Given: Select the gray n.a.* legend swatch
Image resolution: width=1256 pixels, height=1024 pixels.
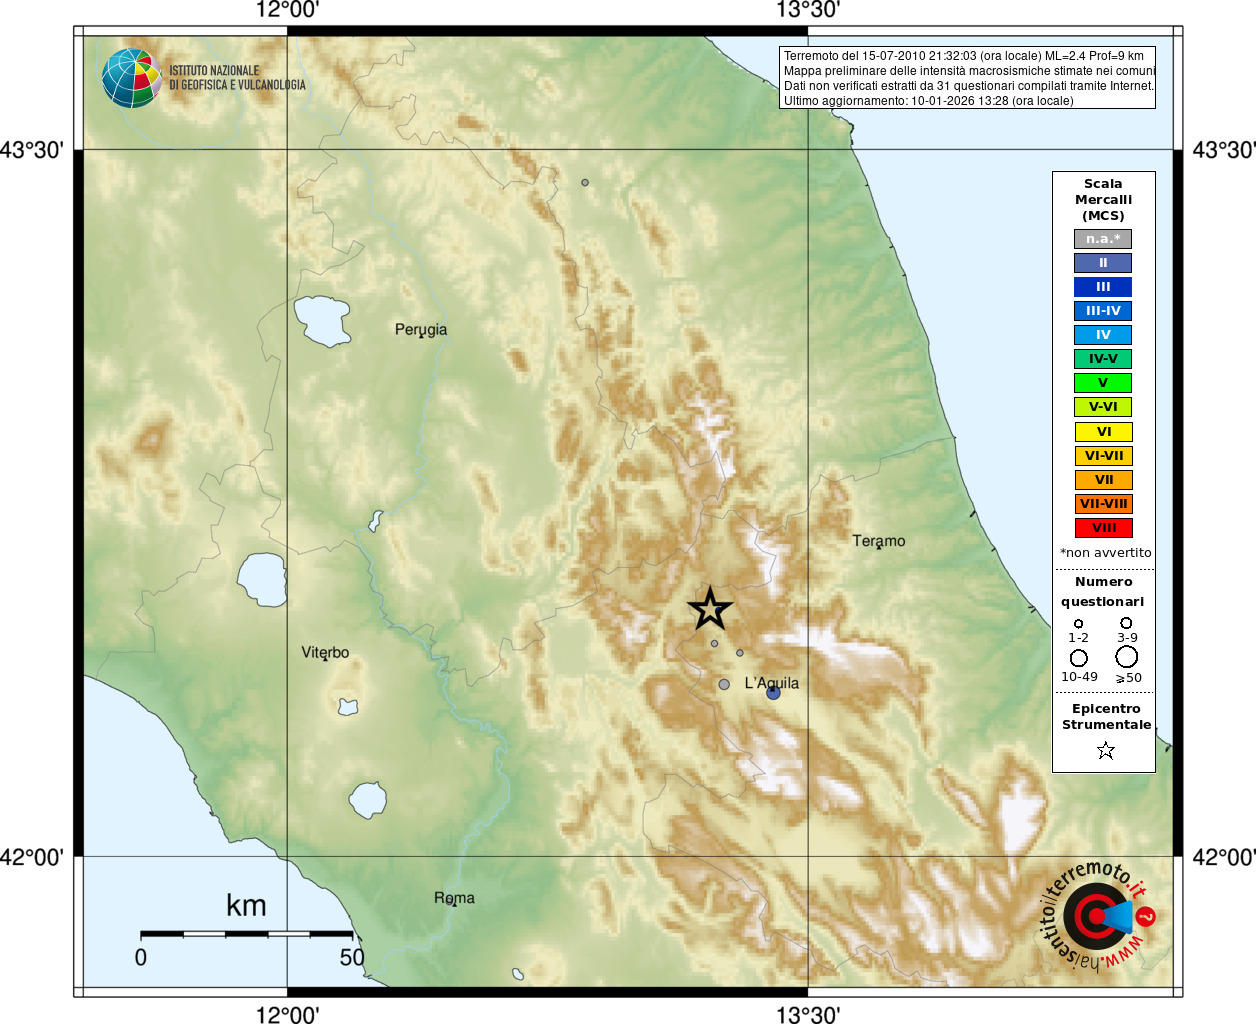Looking at the screenshot, I should (x=1103, y=239).
